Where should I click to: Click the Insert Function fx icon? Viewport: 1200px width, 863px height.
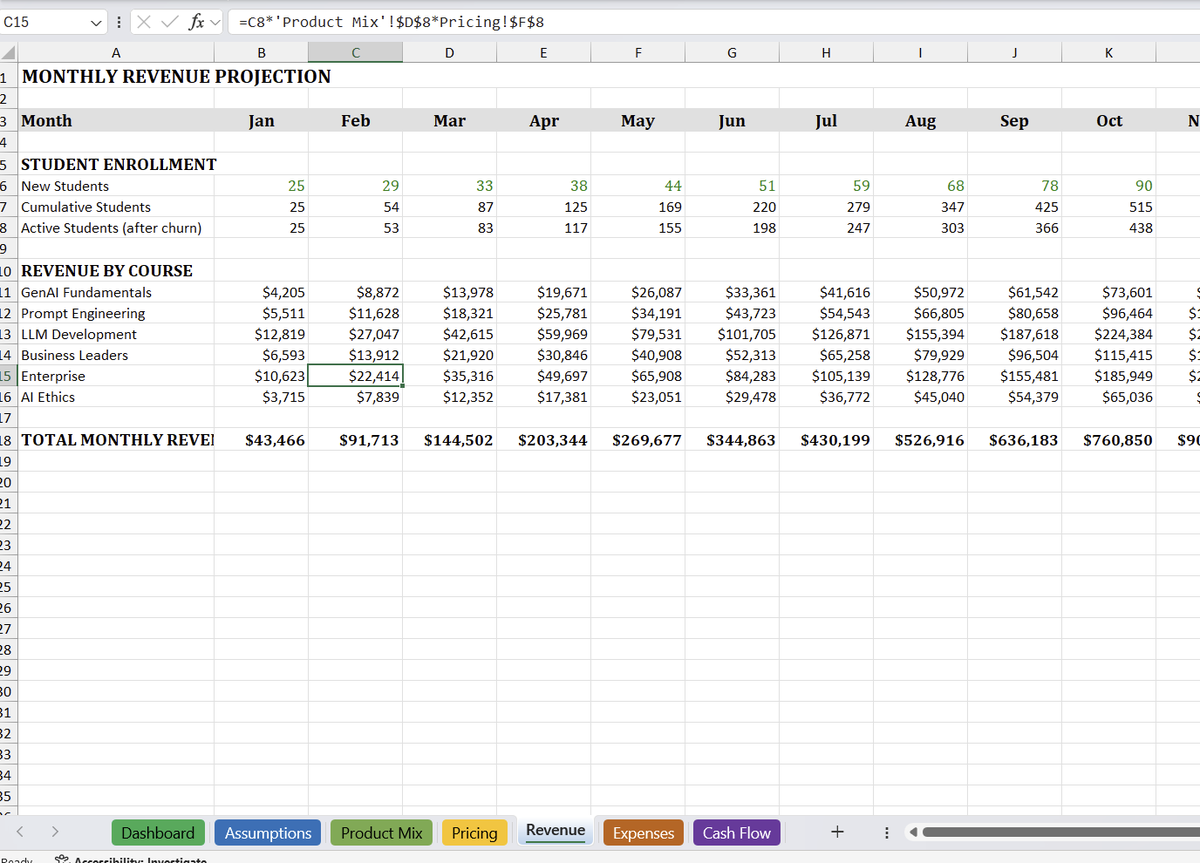197,21
